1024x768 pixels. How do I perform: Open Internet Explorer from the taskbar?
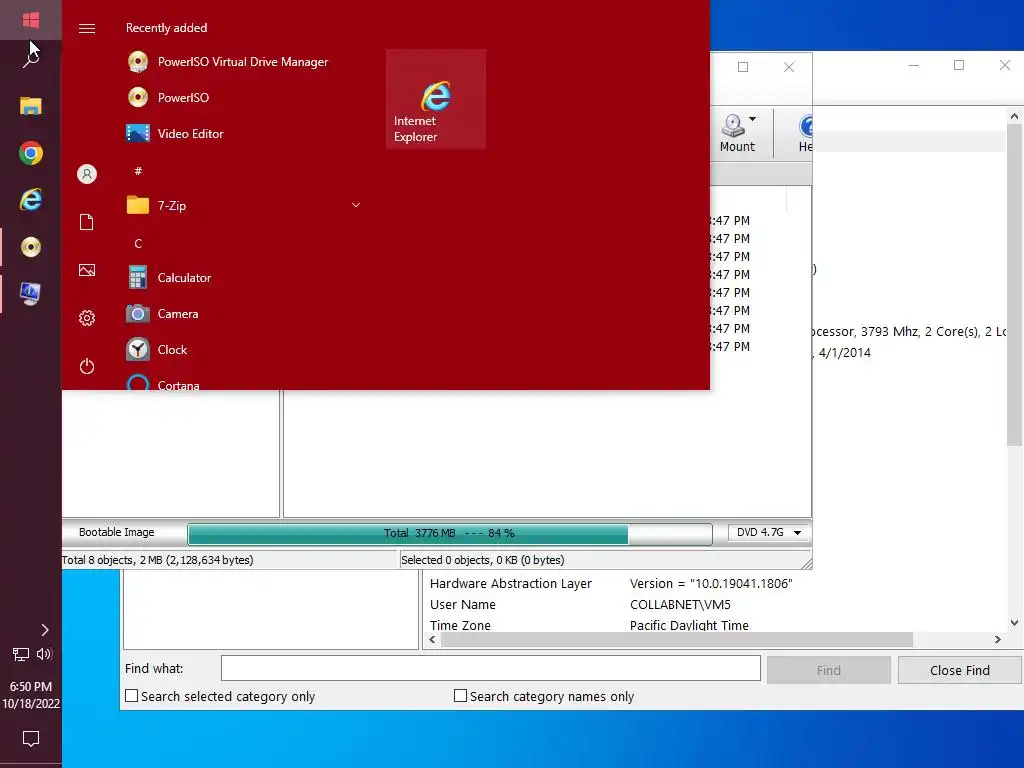[x=31, y=200]
